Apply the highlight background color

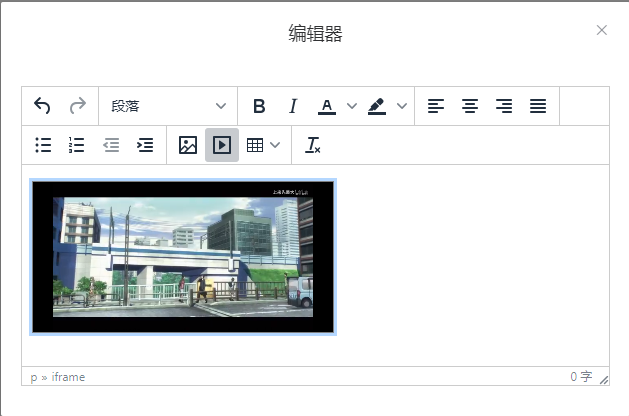pos(377,106)
